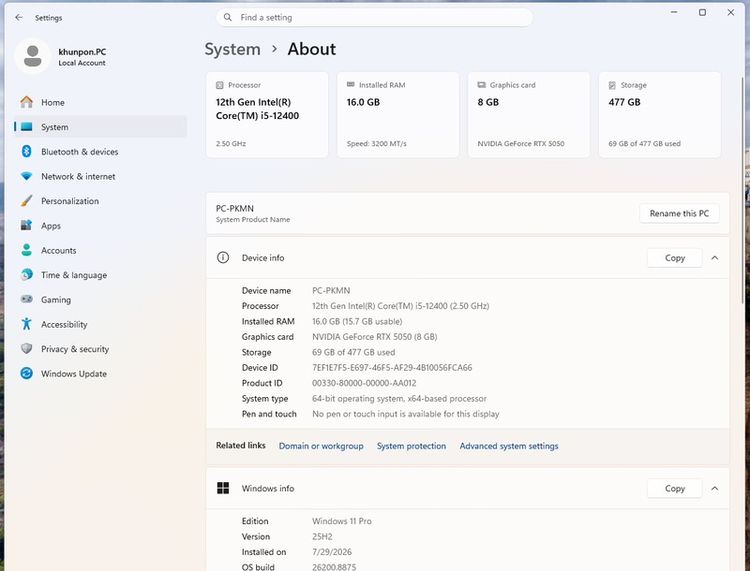The width and height of the screenshot is (750, 571).
Task: Click the vertical scrollbar on right
Action: (x=742, y=190)
